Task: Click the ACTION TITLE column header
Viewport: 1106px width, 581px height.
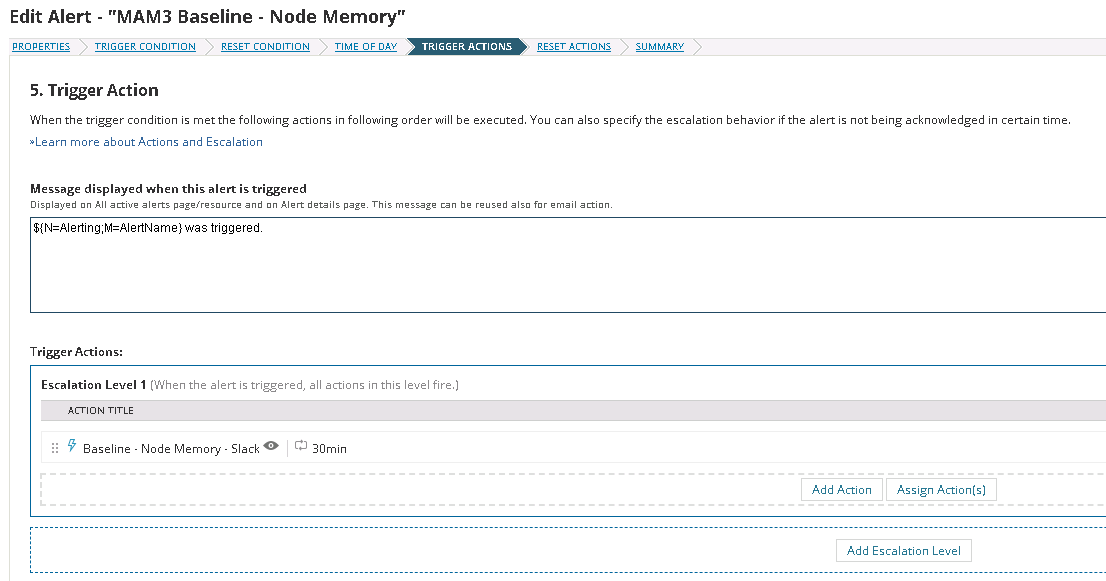Action: [x=100, y=410]
